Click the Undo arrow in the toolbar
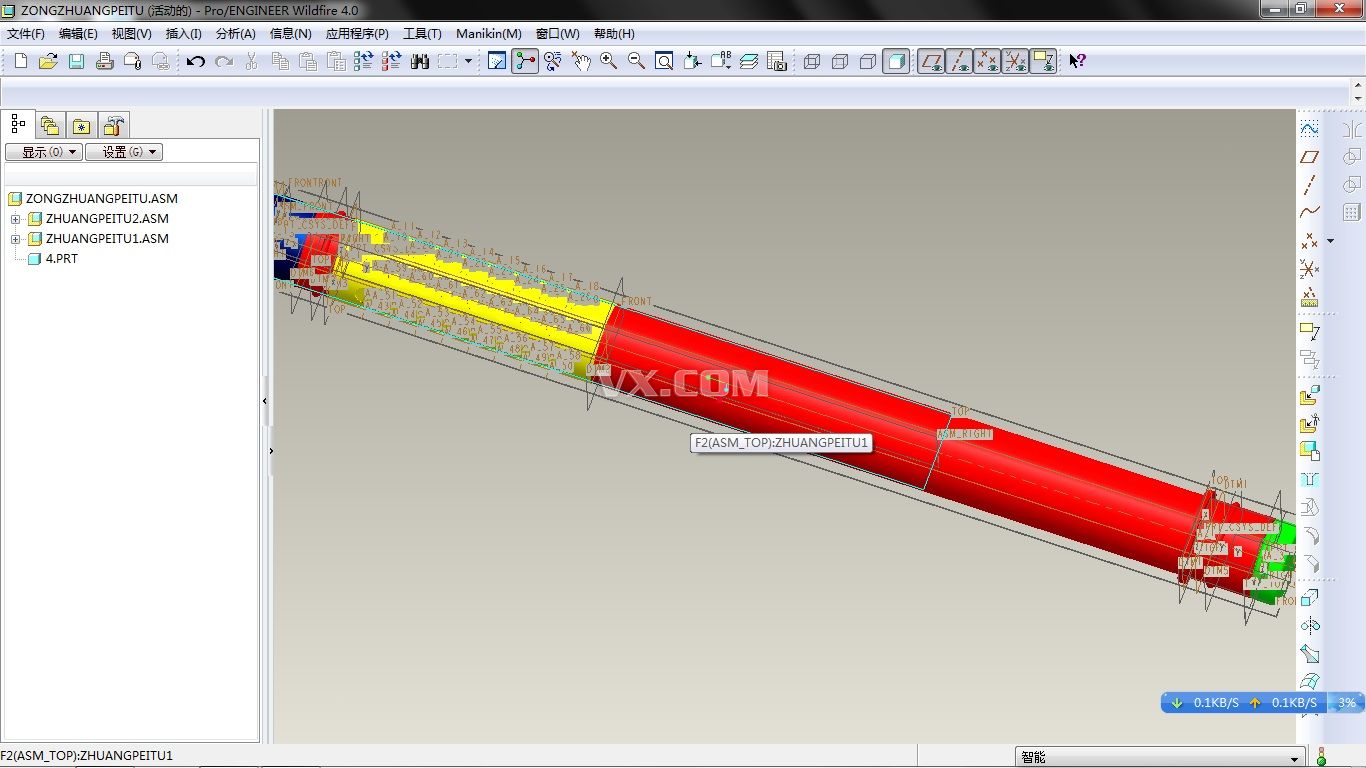This screenshot has width=1366, height=768. pyautogui.click(x=195, y=62)
